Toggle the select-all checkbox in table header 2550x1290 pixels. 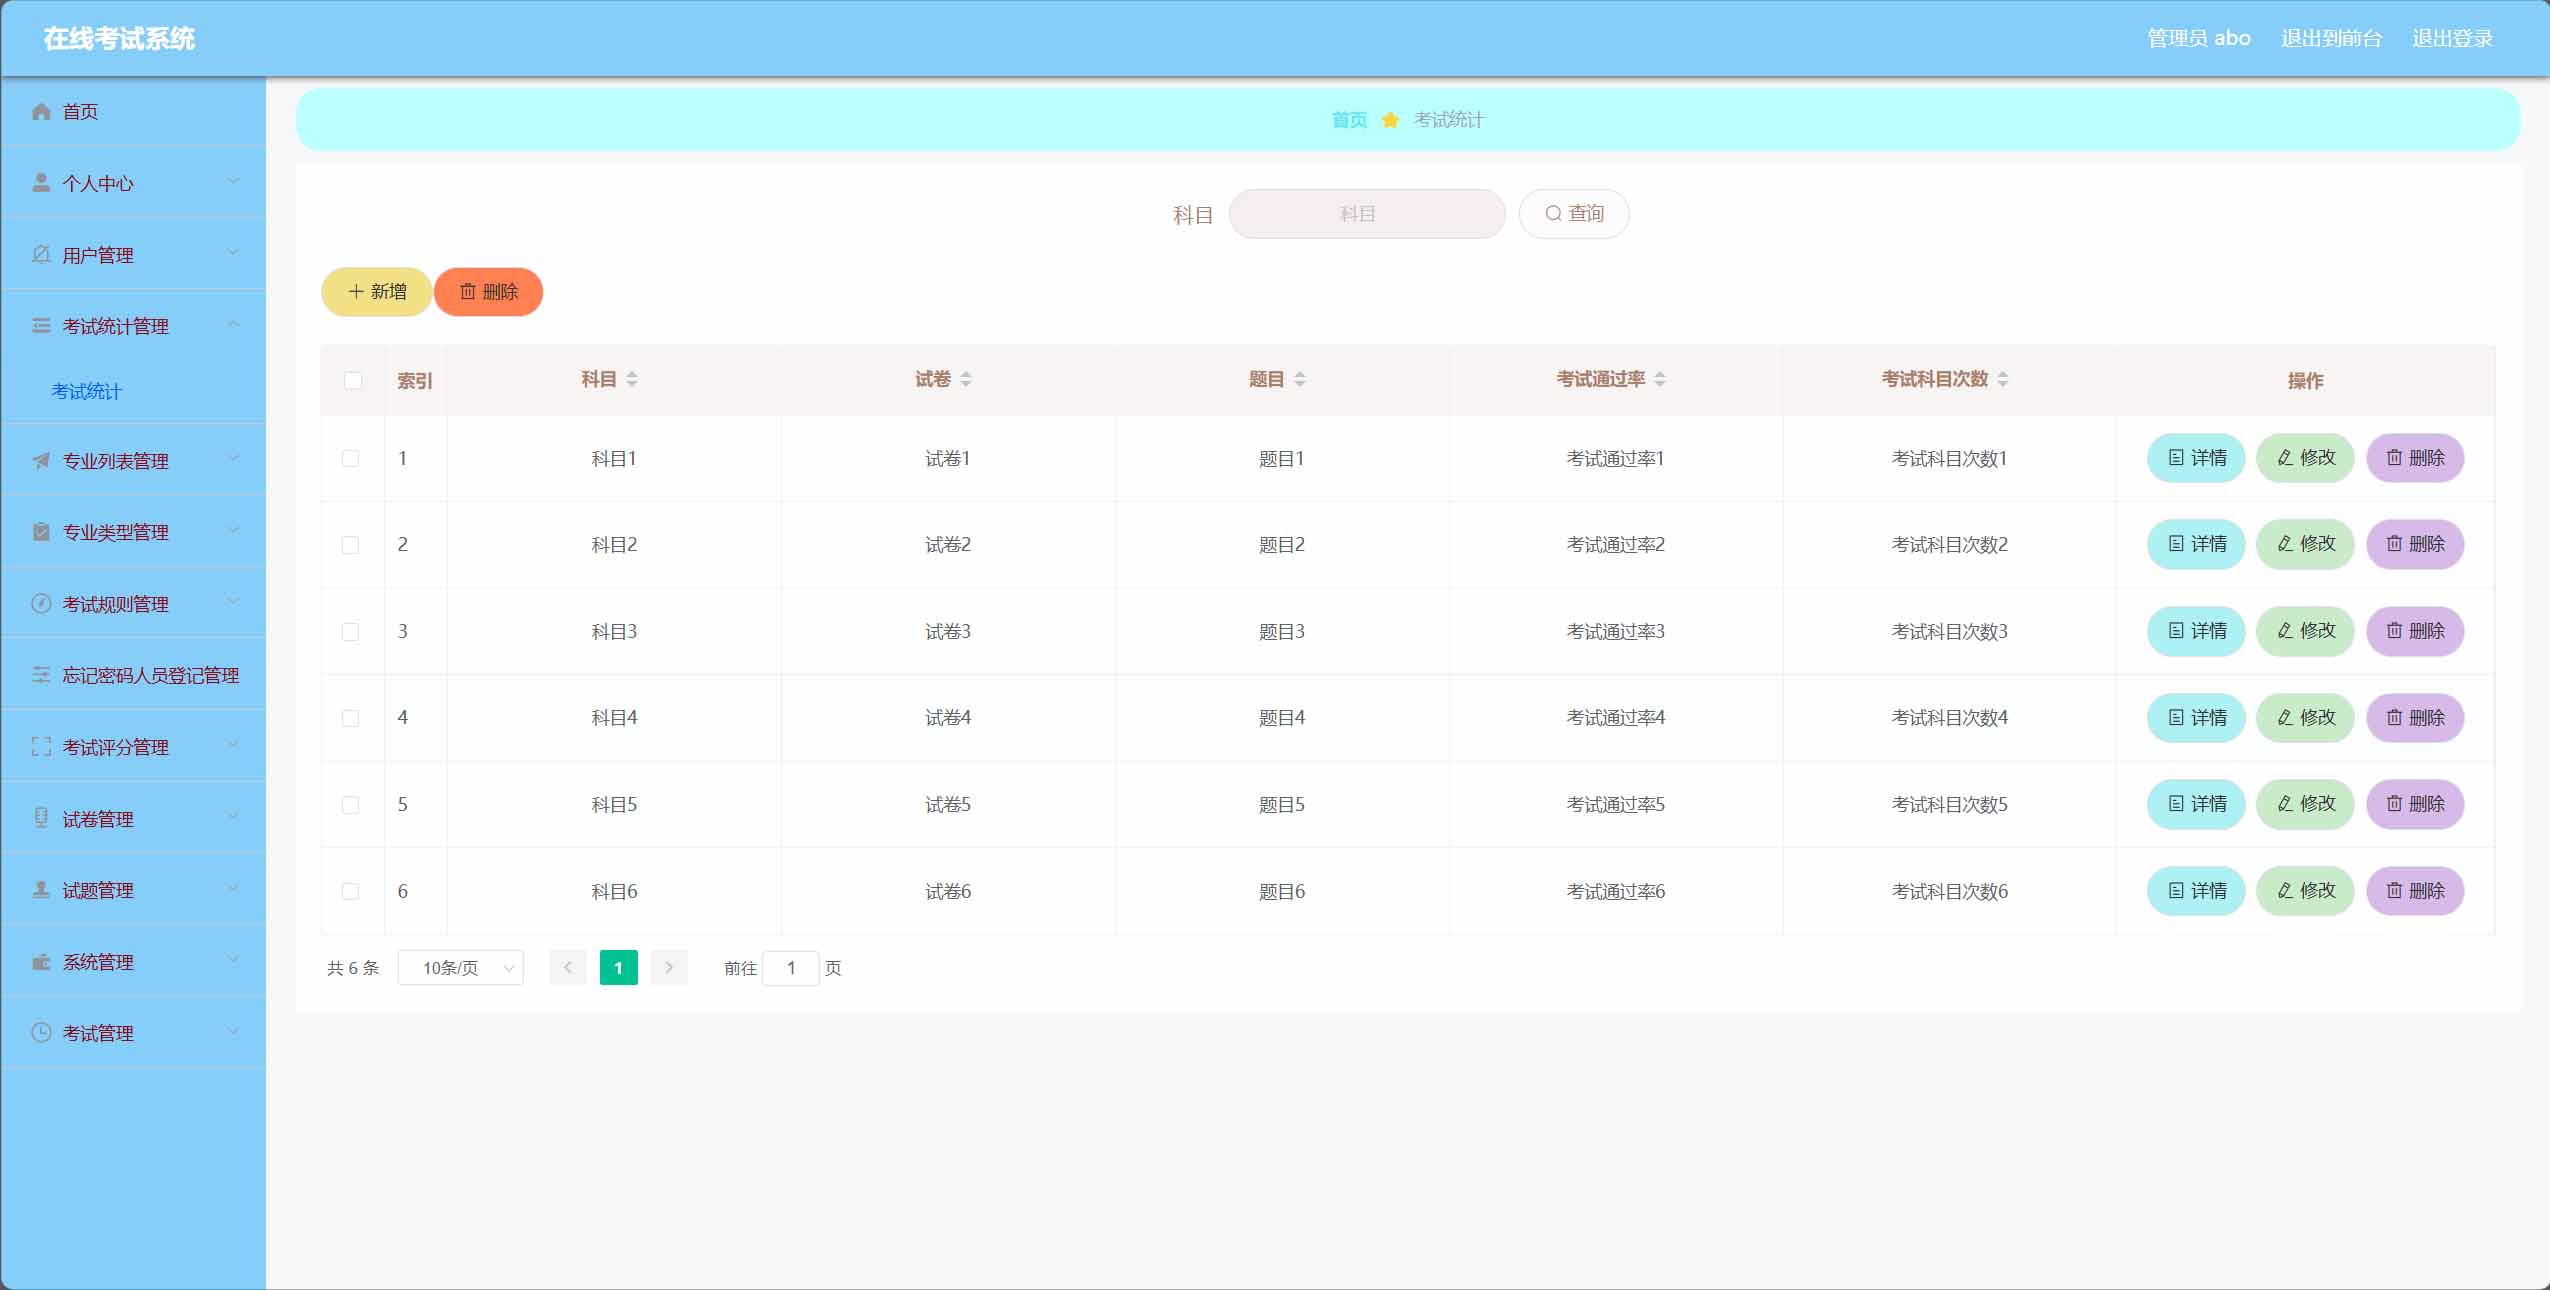point(353,380)
